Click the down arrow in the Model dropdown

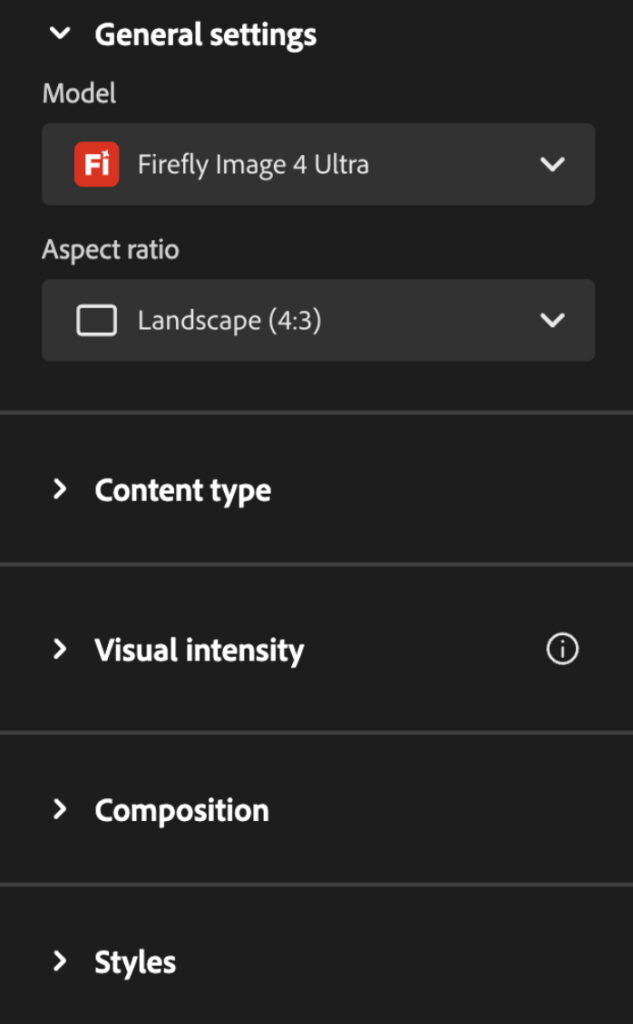[552, 164]
